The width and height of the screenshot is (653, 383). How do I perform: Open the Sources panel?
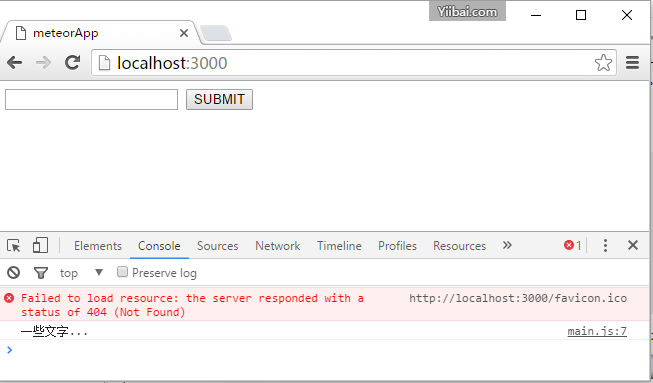pyautogui.click(x=218, y=246)
